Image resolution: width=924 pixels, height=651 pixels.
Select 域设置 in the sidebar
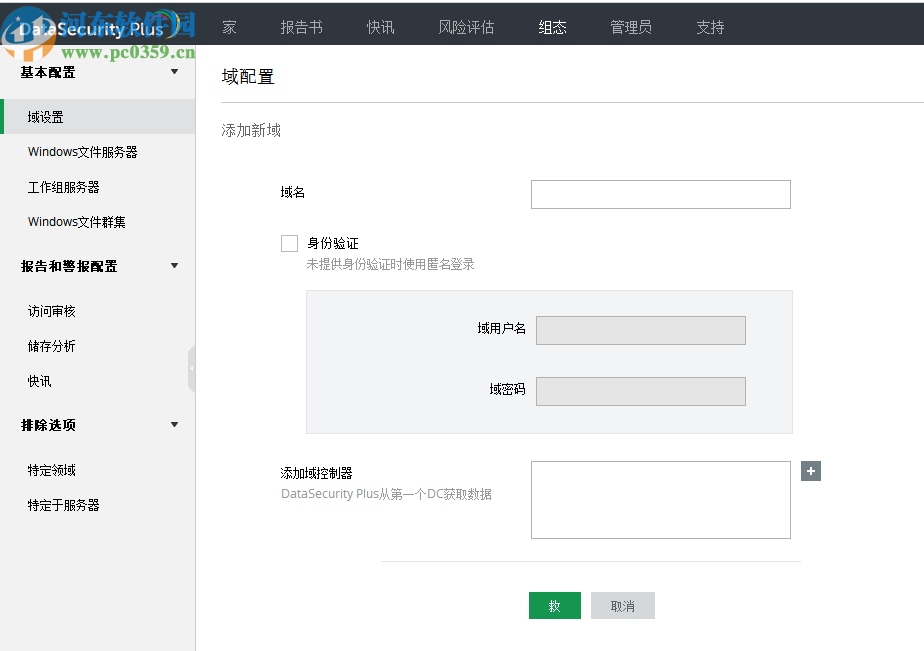coord(45,116)
